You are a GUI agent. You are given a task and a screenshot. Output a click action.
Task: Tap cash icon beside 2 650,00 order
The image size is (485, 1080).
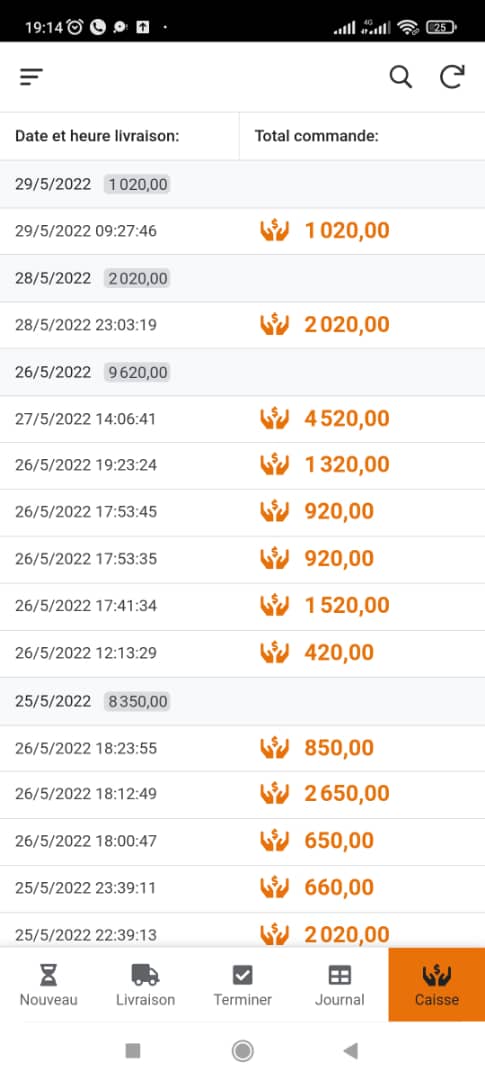[x=274, y=793]
